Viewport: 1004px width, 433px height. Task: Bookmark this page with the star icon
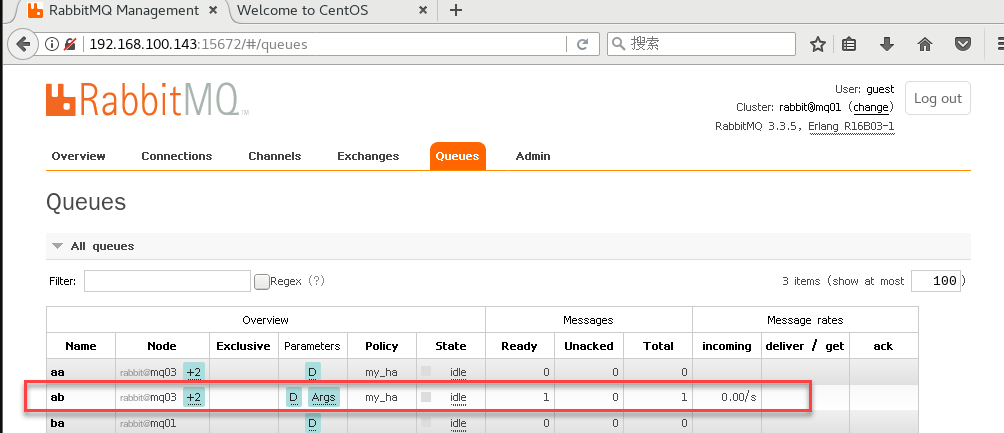(818, 44)
